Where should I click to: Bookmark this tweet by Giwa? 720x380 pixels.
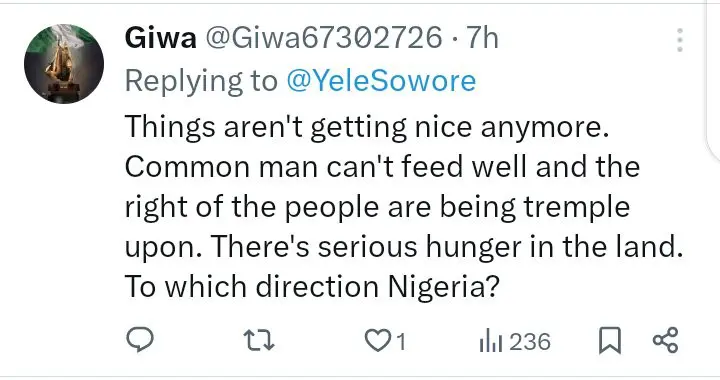[610, 341]
